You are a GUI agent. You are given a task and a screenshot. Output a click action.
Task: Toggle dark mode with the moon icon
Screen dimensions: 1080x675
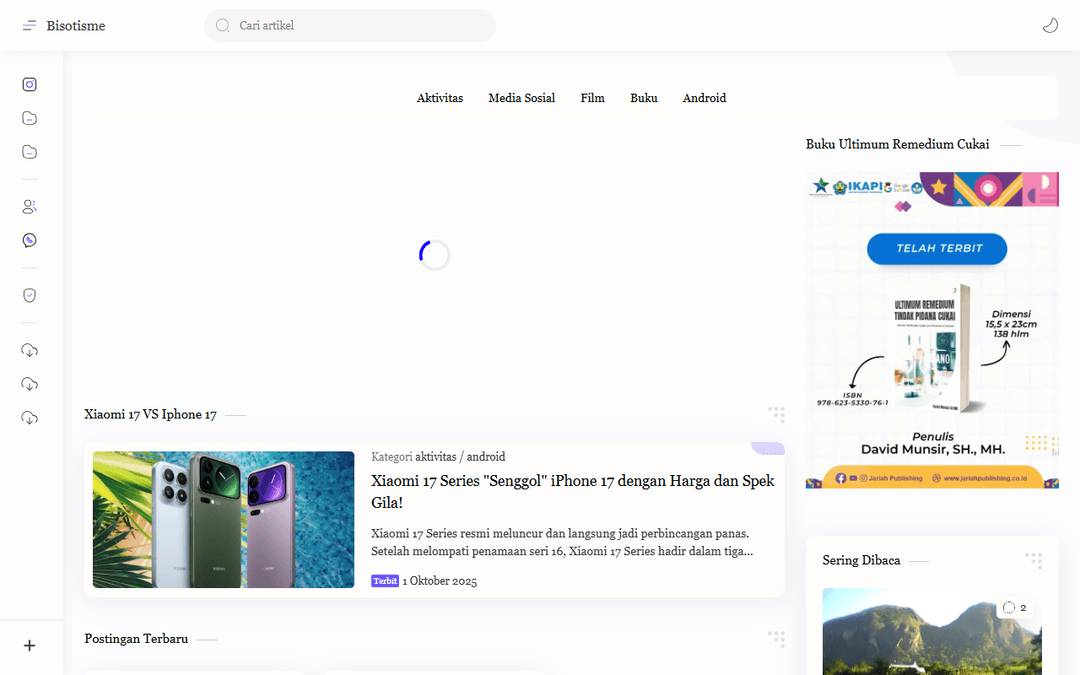[1050, 25]
